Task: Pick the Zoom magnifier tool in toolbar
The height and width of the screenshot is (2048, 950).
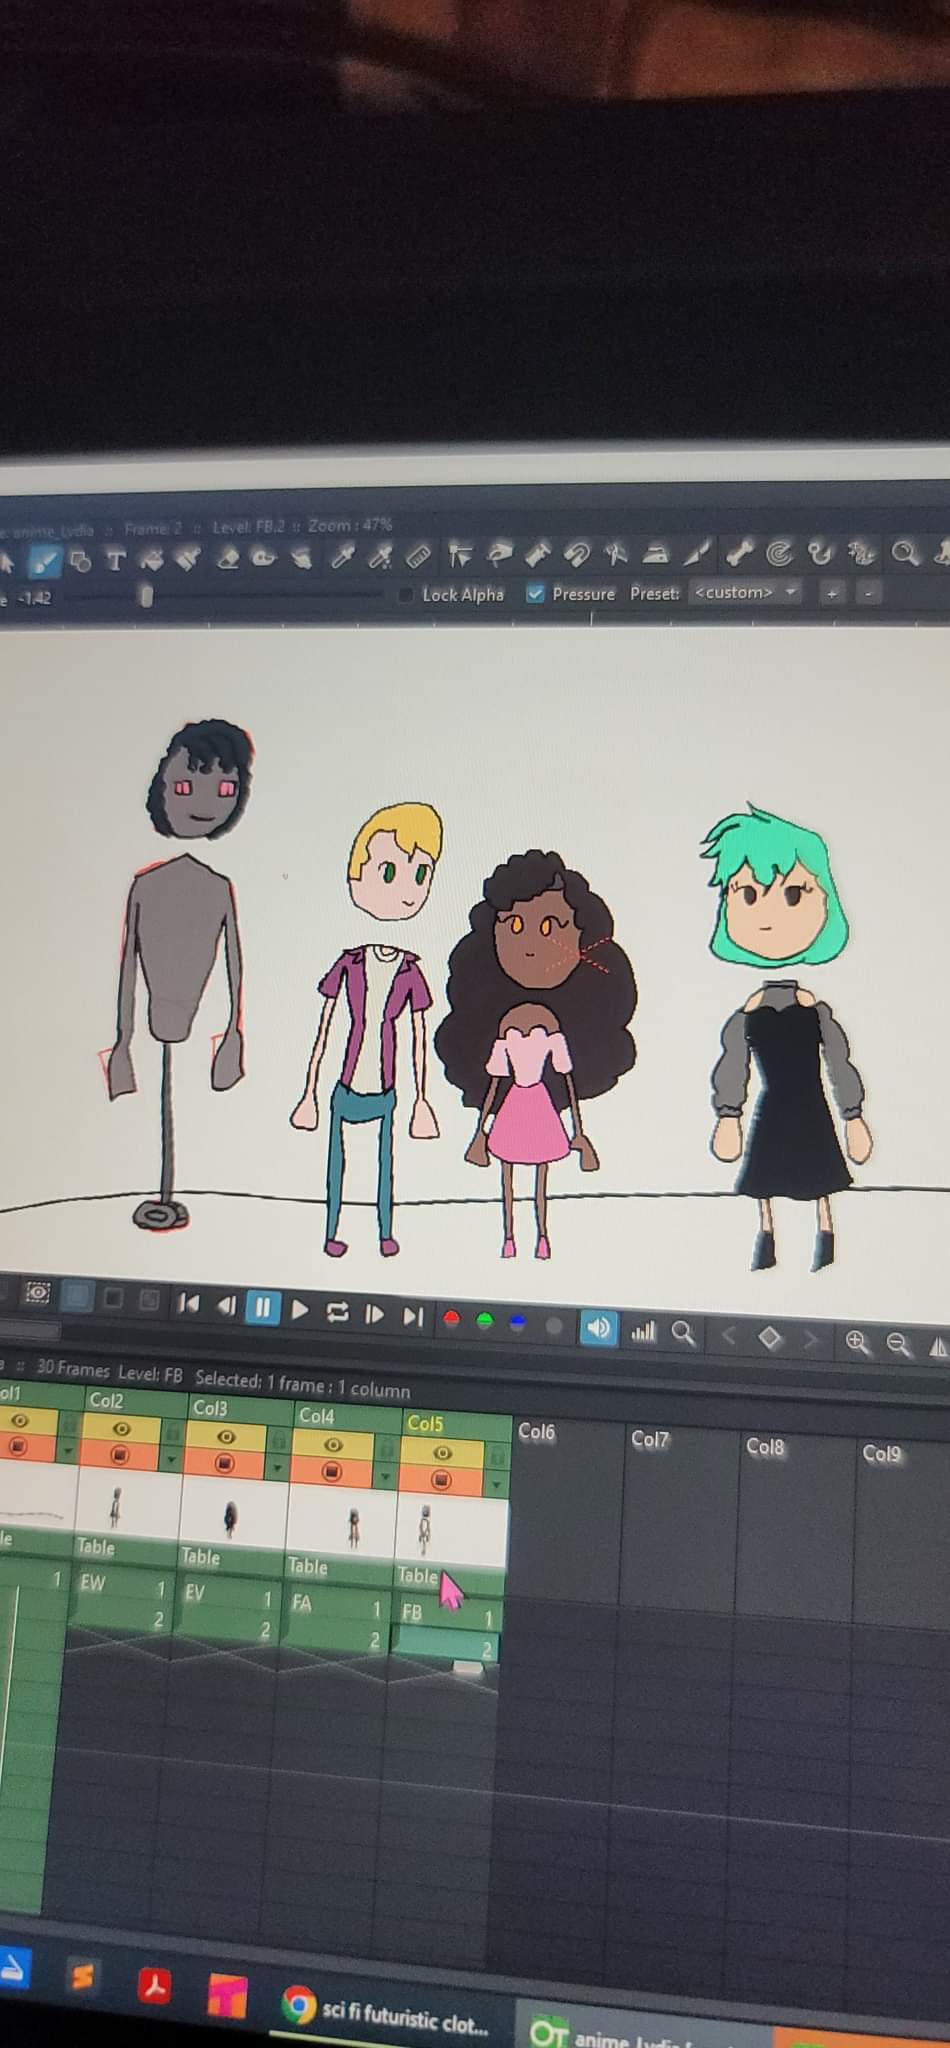Action: point(904,553)
